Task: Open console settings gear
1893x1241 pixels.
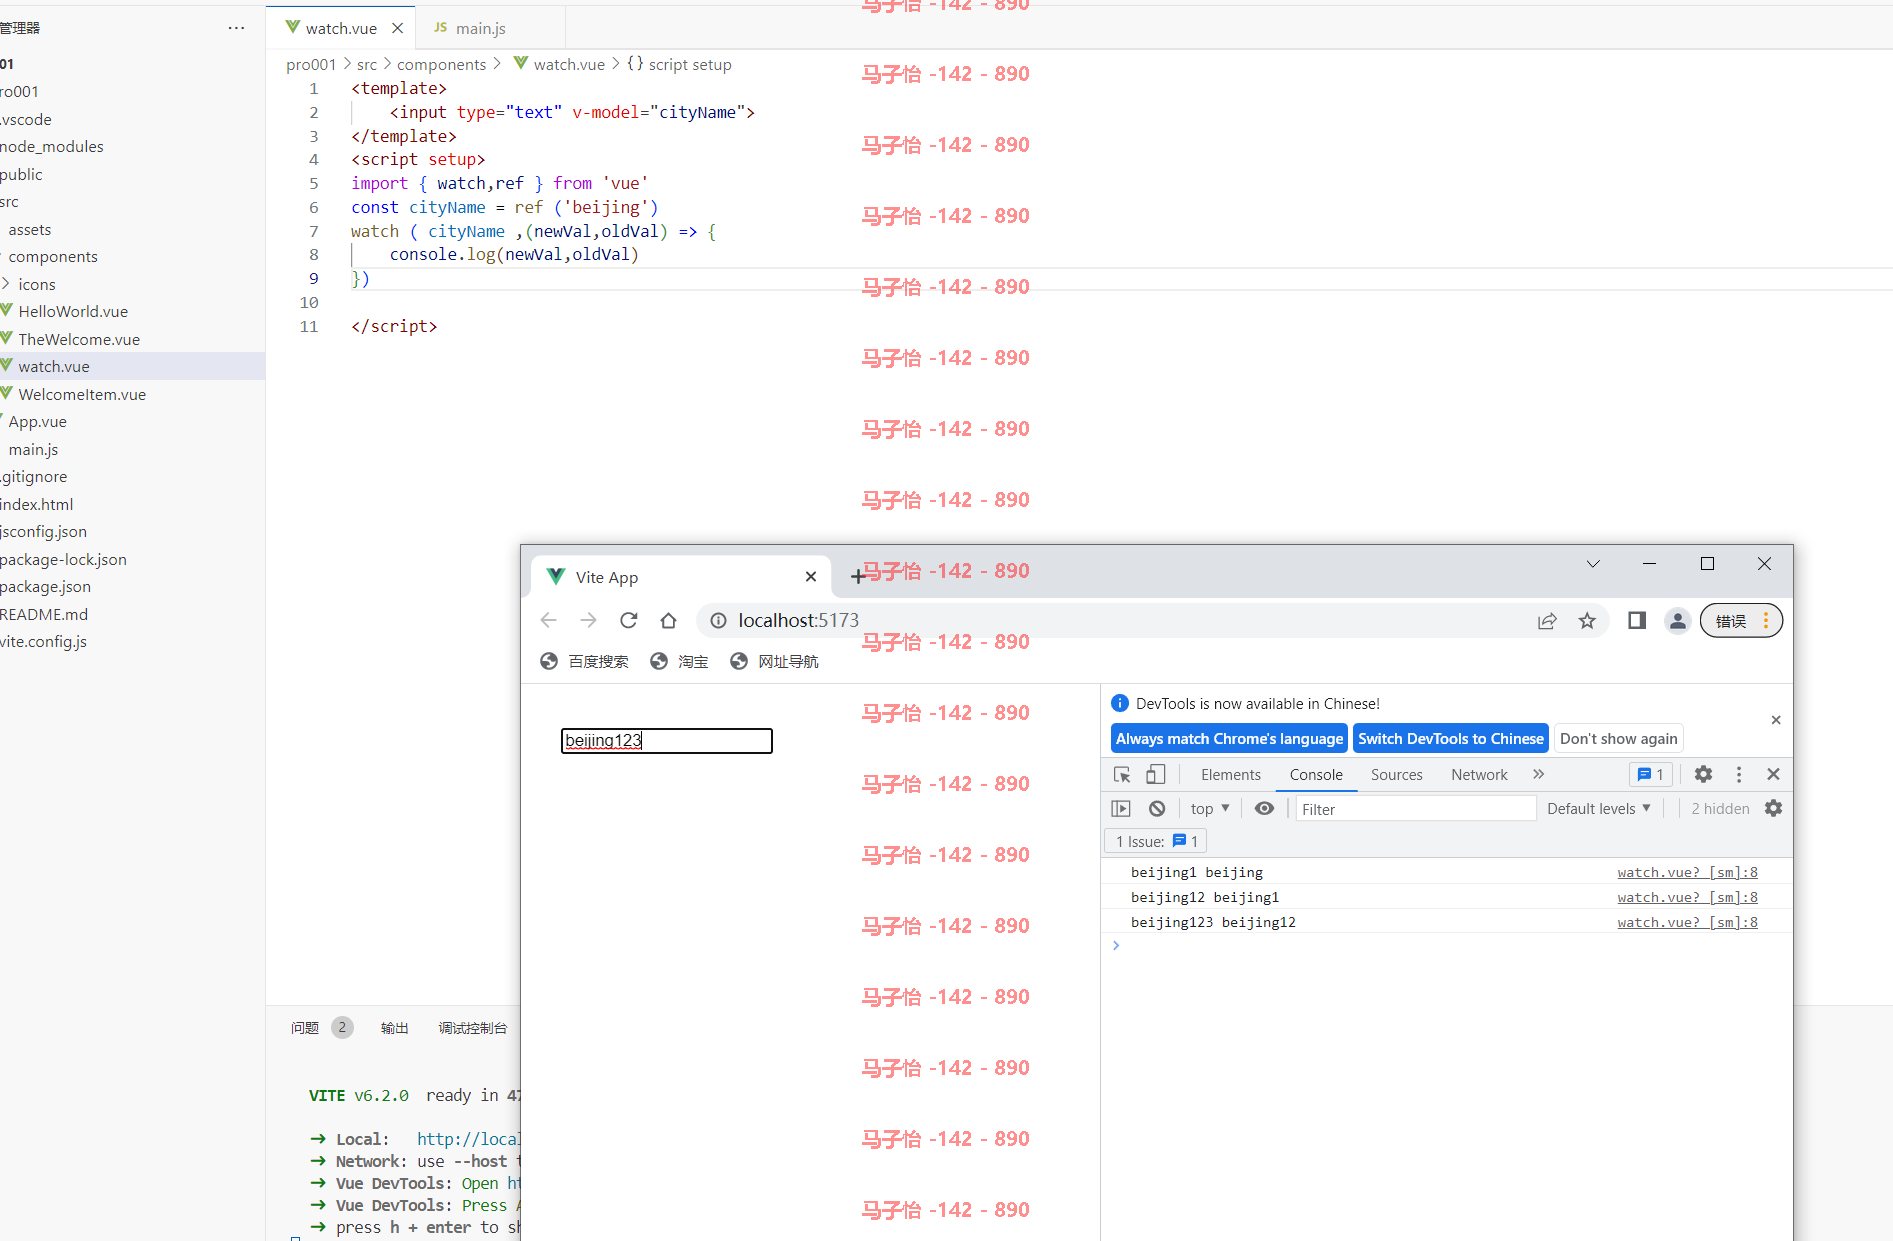Action: (x=1773, y=808)
